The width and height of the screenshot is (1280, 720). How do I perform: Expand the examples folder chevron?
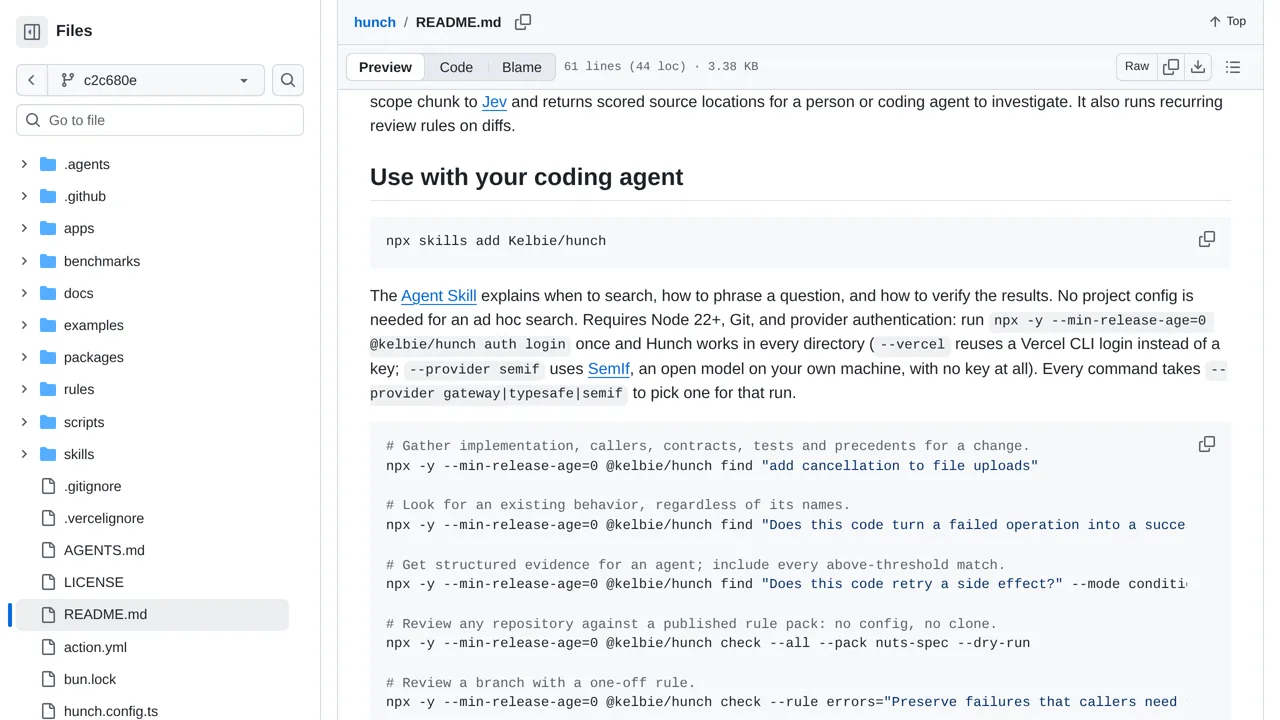24,325
